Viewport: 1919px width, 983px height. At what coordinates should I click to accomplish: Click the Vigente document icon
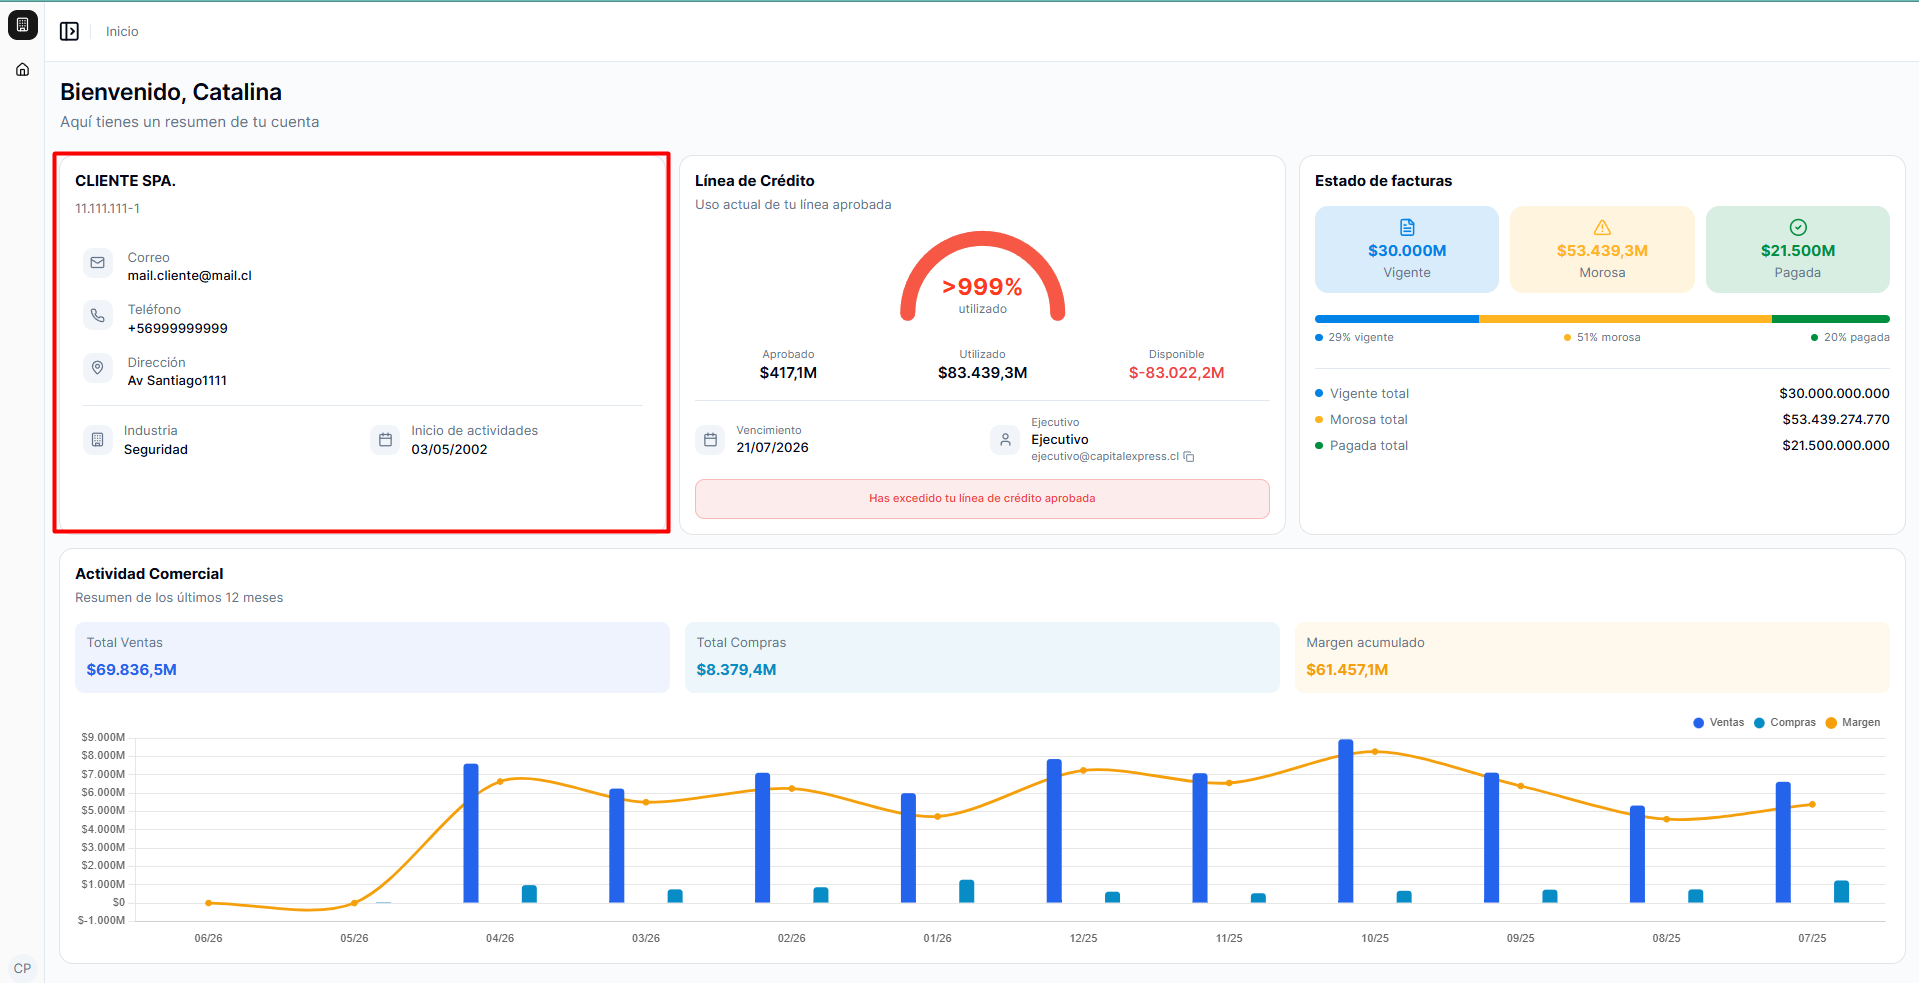point(1407,227)
